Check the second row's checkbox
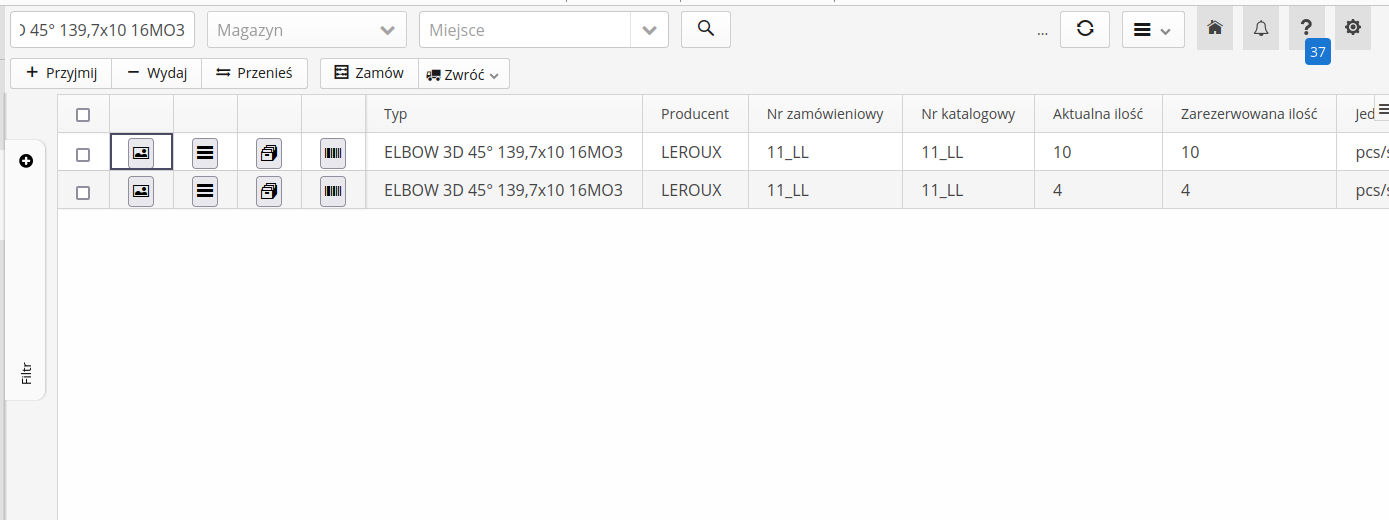Screen dimensions: 1389x520 coord(83,192)
